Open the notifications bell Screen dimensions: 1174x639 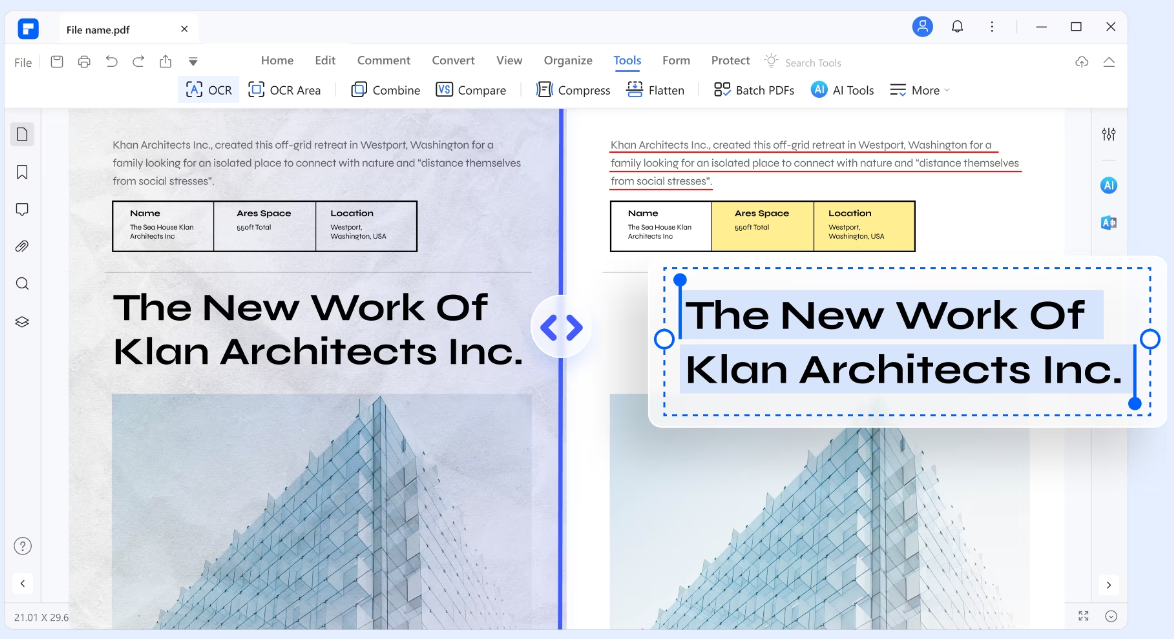[958, 26]
